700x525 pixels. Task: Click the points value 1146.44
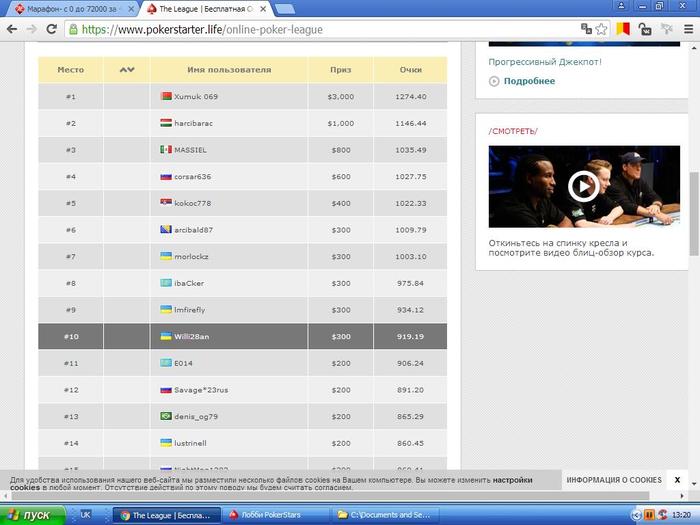pyautogui.click(x=411, y=123)
